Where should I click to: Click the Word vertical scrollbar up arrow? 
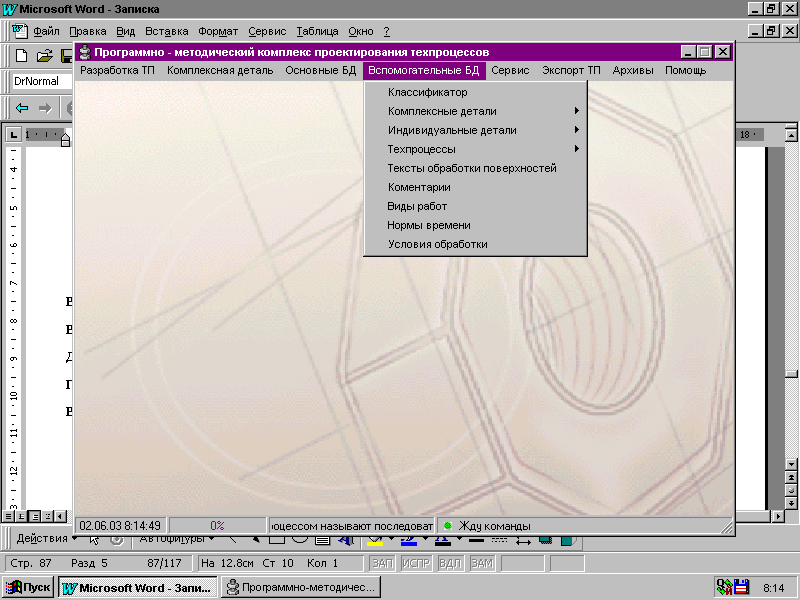pyautogui.click(x=791, y=135)
